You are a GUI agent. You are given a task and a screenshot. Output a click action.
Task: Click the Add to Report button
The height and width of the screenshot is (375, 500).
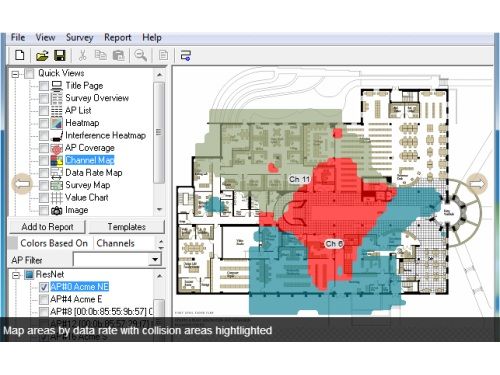tap(47, 227)
